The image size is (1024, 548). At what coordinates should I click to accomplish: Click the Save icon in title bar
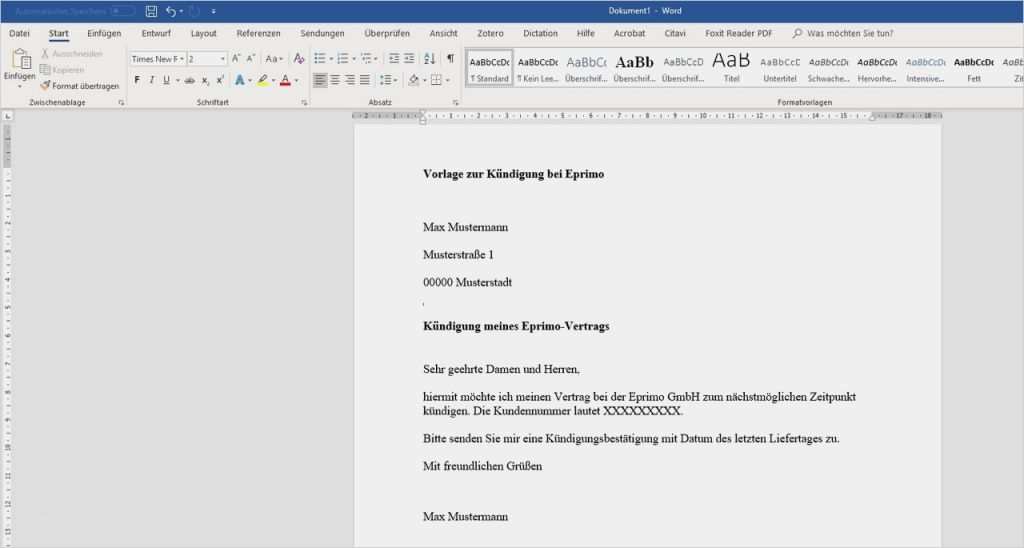point(151,11)
